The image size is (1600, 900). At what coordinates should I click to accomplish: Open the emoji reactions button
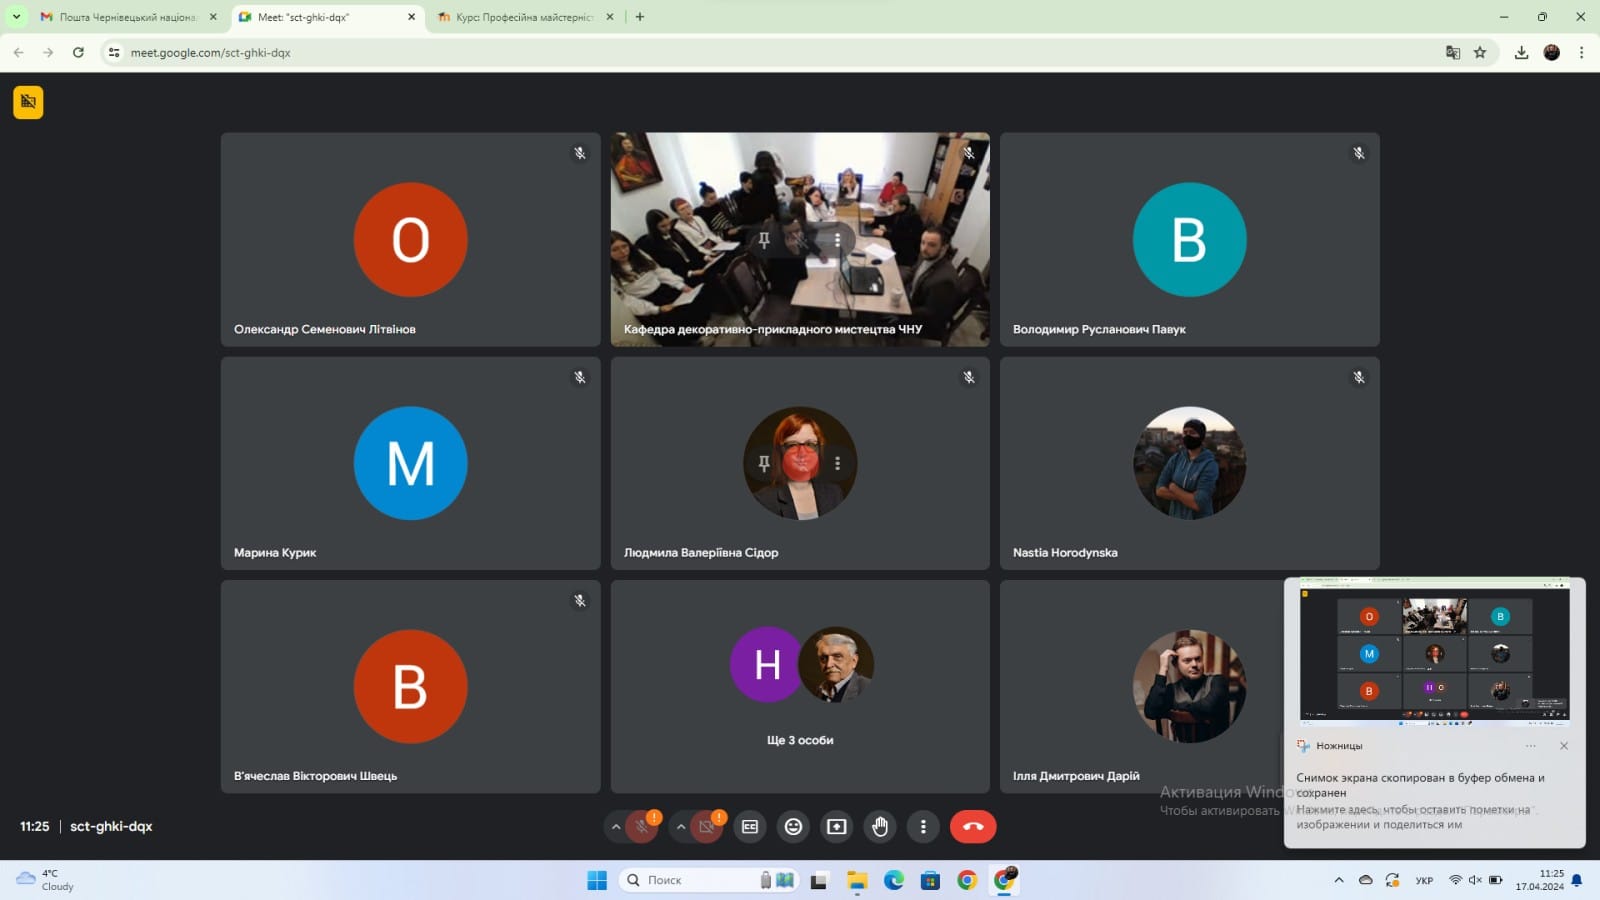793,827
